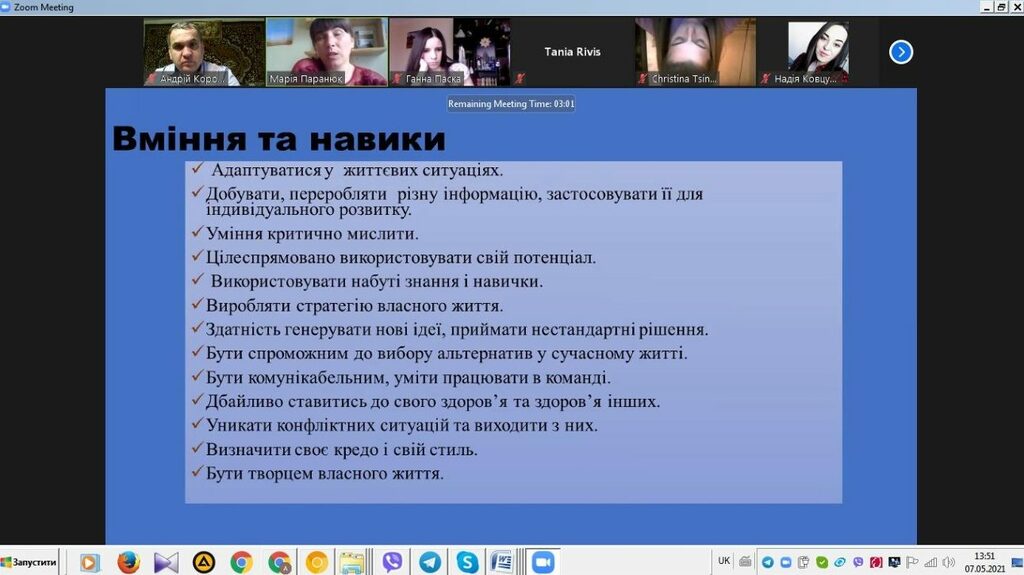Switch to the Zoom taskbar icon
Viewport: 1024px width, 575px height.
pyautogui.click(x=543, y=562)
